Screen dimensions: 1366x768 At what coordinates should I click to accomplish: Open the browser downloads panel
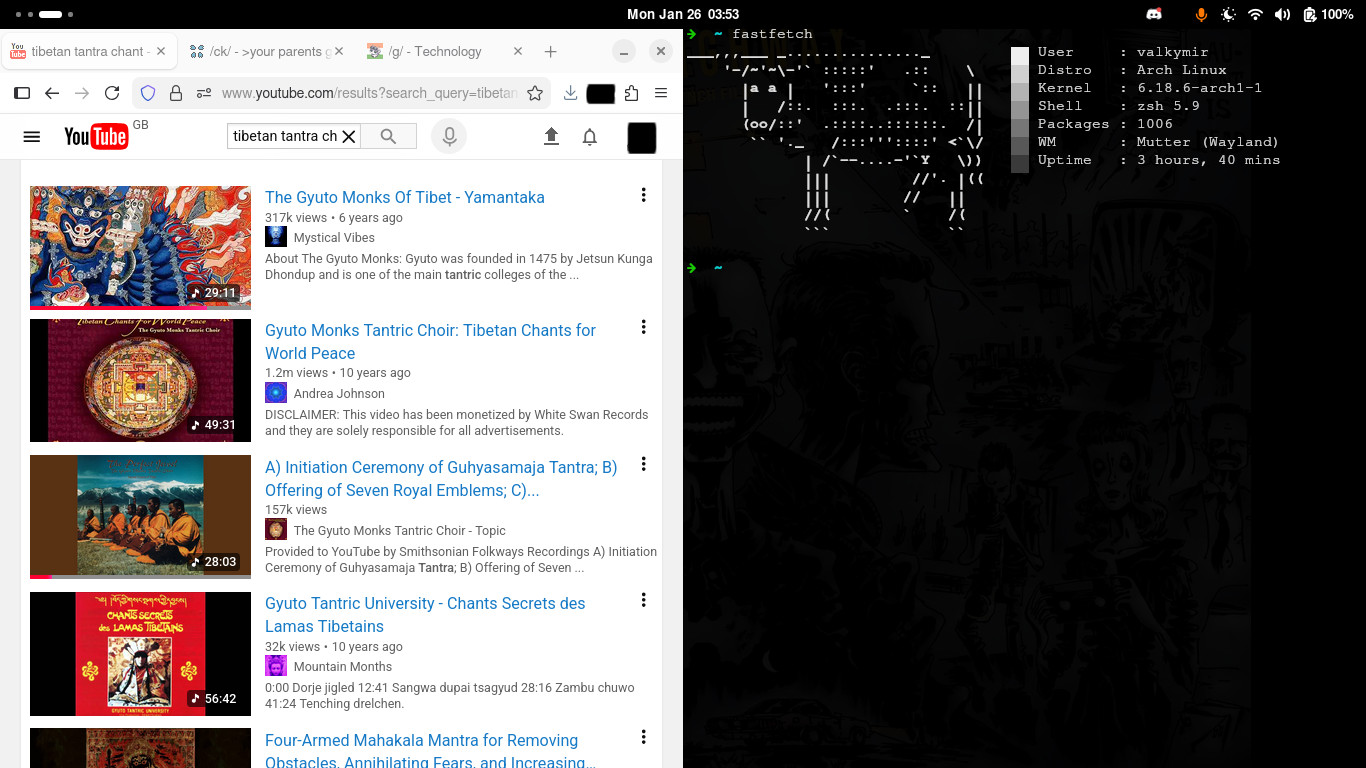click(x=570, y=93)
